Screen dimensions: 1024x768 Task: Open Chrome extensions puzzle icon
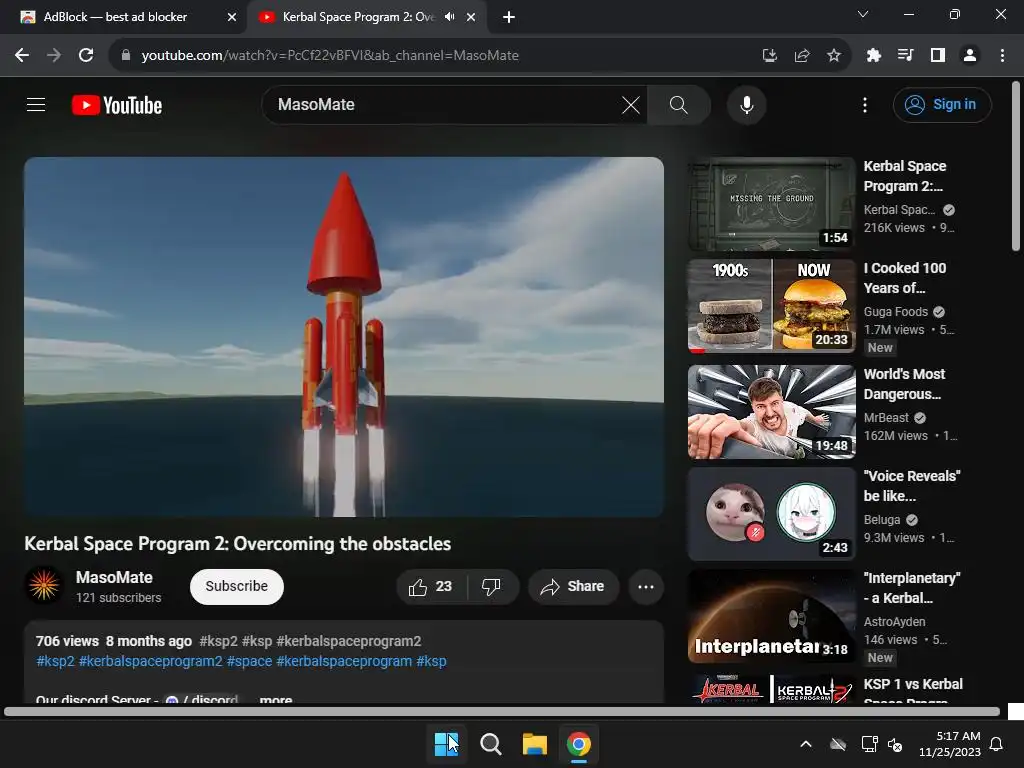(873, 56)
